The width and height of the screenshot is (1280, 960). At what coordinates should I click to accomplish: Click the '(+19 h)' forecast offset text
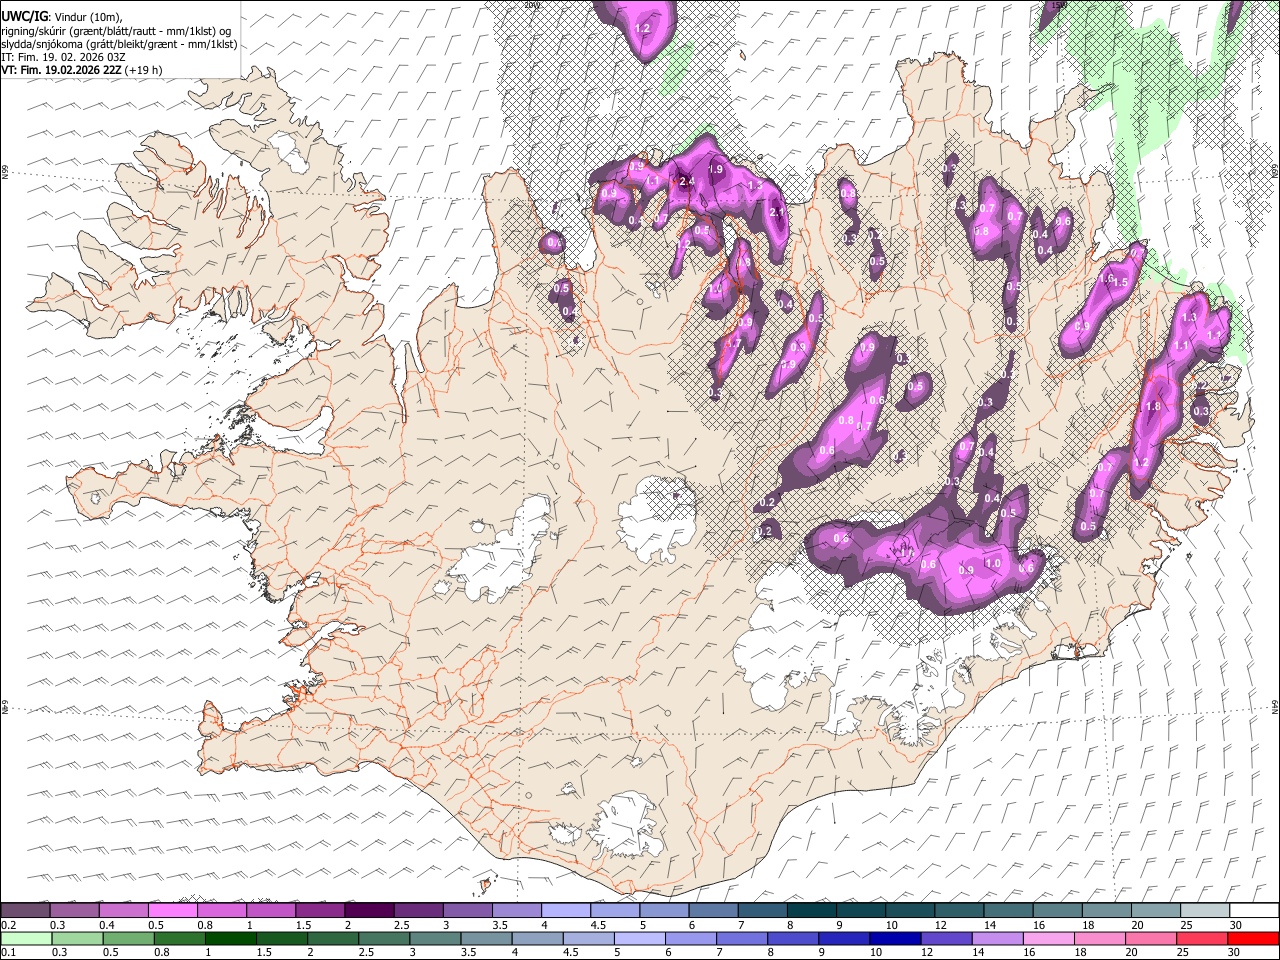tap(144, 70)
